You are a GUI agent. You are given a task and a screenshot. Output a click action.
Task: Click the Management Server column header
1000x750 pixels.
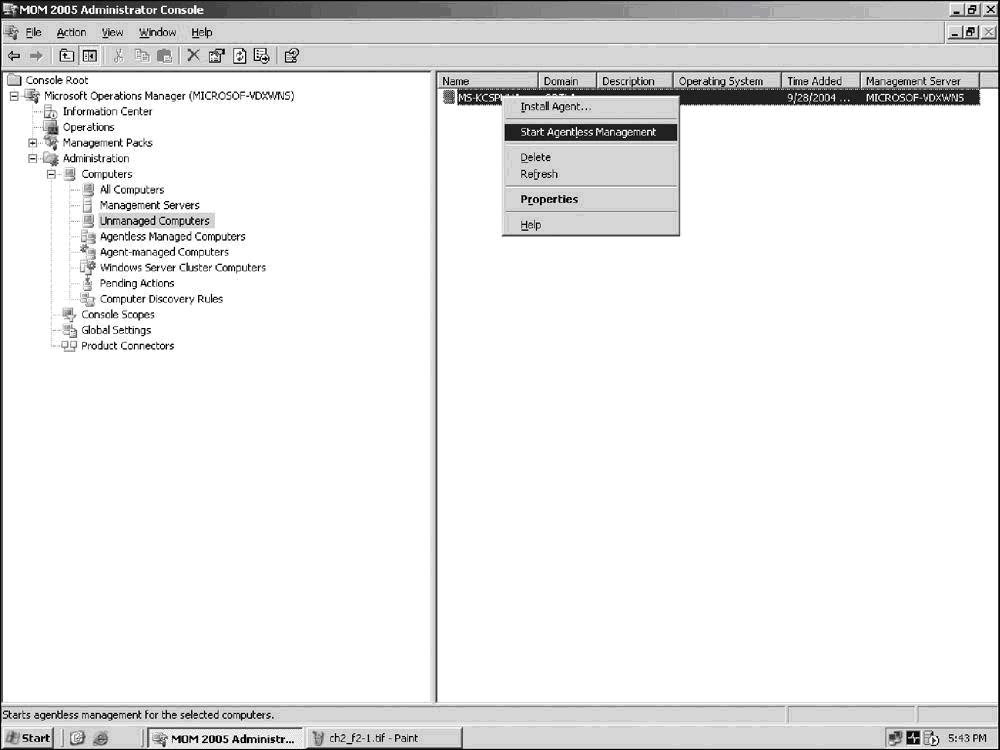(x=912, y=81)
